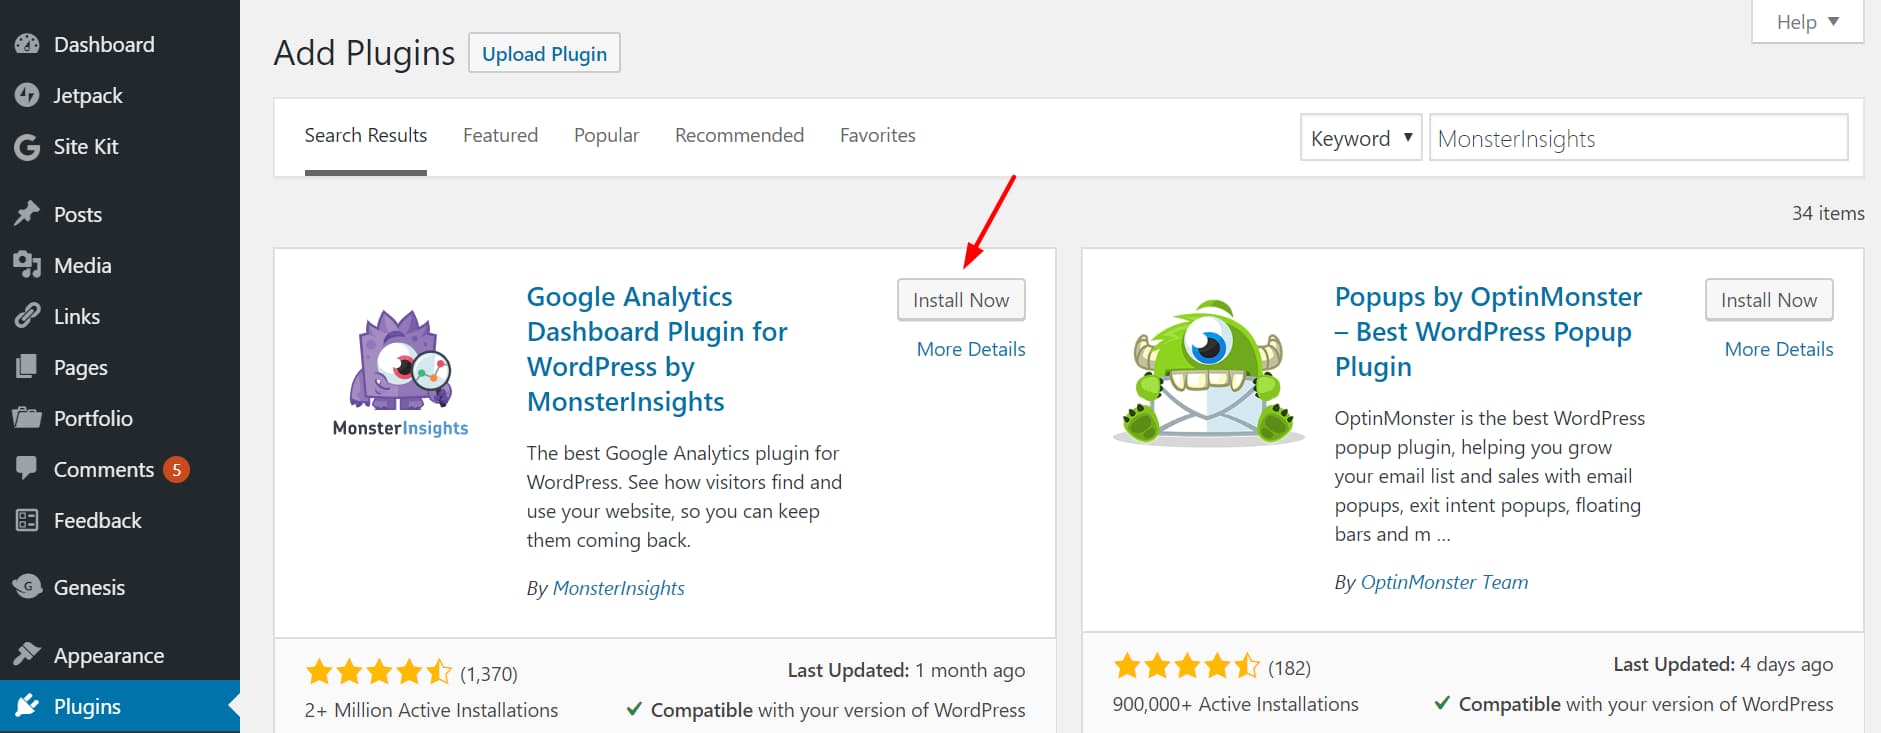Go to the Site Kit menu label
The image size is (1881, 733).
coord(86,147)
